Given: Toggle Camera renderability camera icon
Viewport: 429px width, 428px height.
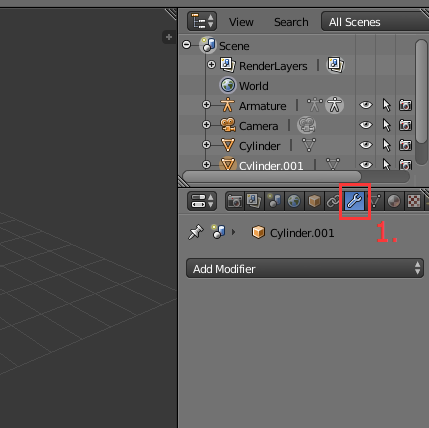Looking at the screenshot, I should [x=405, y=125].
